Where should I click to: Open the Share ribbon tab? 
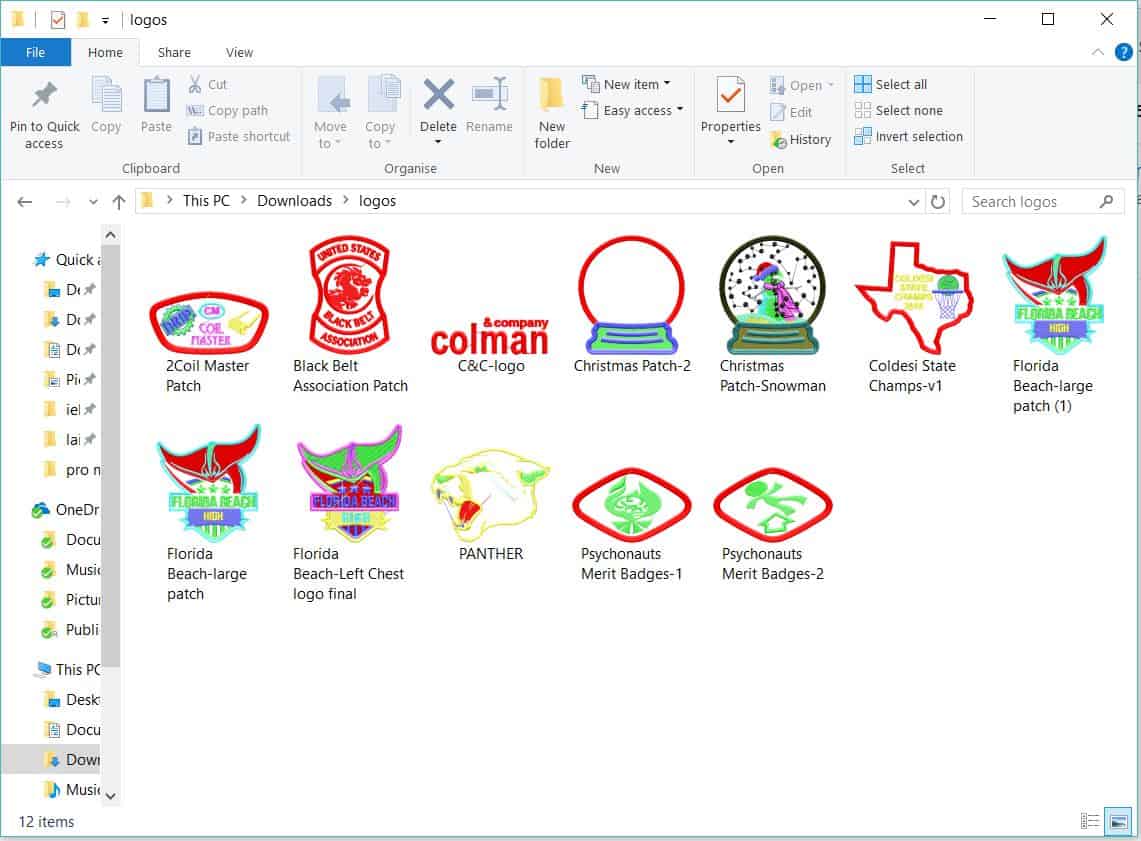click(x=174, y=52)
